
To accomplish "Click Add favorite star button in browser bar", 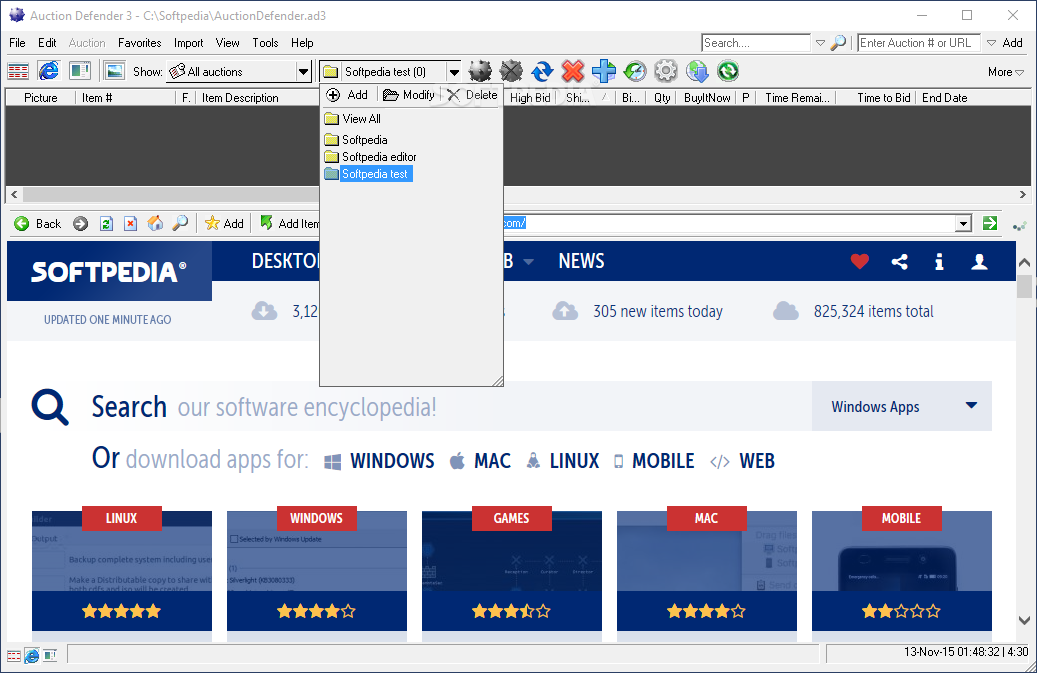I will click(x=224, y=223).
